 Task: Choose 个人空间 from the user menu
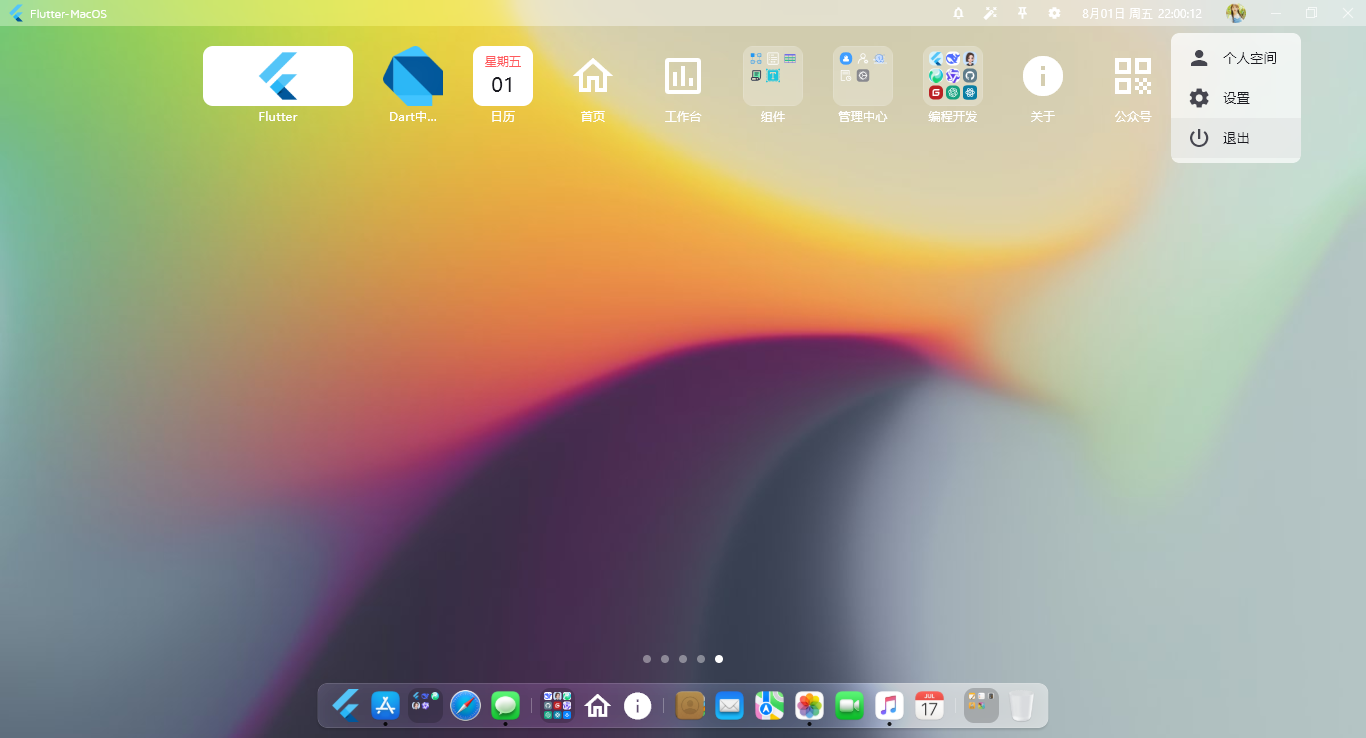tap(1236, 58)
